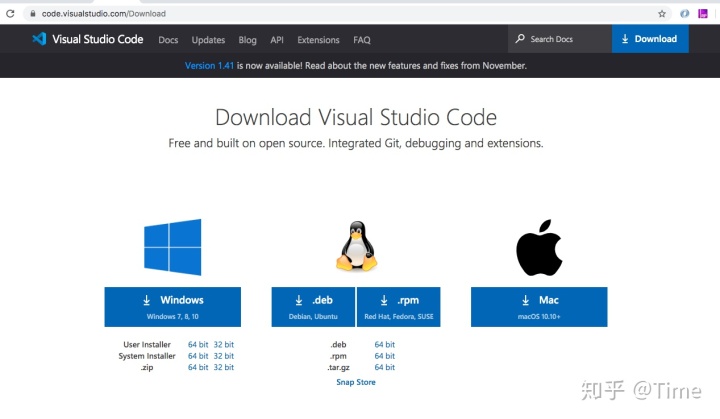This screenshot has width=720, height=419.
Task: Select System Installer 64 bit link
Action: [x=198, y=356]
